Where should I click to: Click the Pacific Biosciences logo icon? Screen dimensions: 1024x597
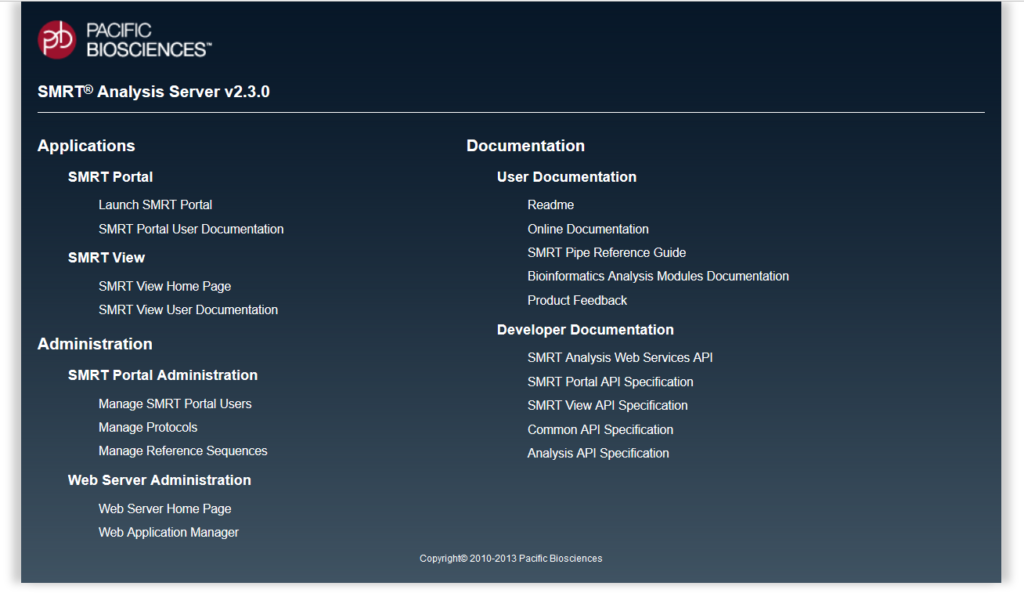[57, 39]
